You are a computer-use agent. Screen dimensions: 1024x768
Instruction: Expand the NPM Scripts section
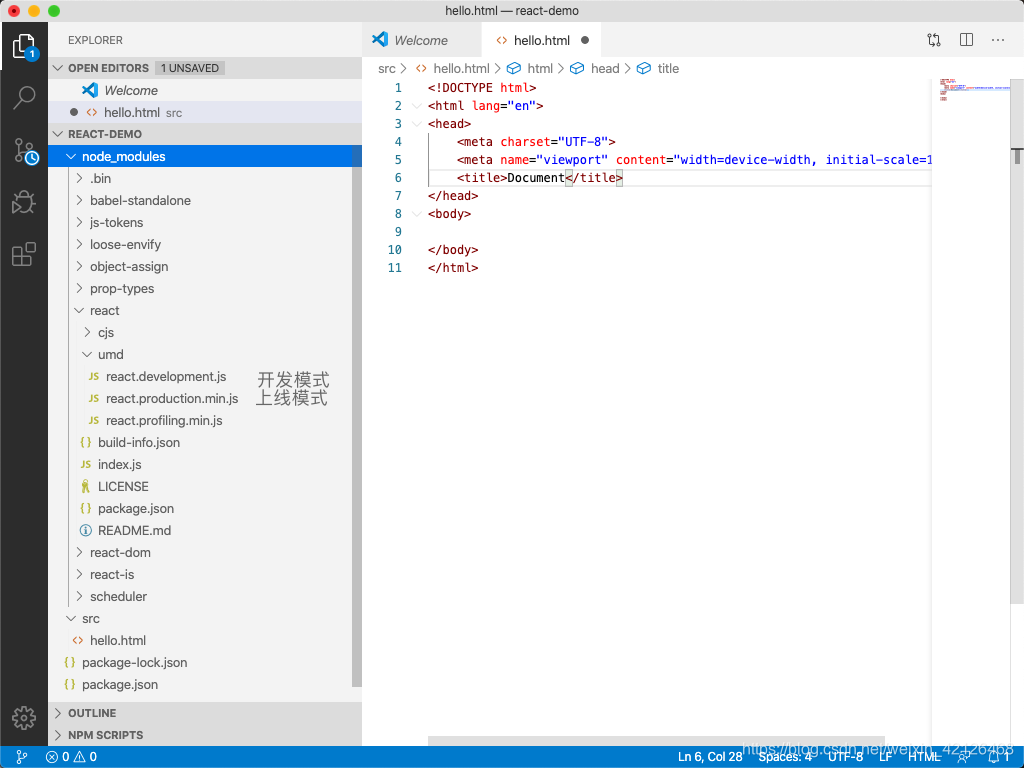tap(58, 735)
